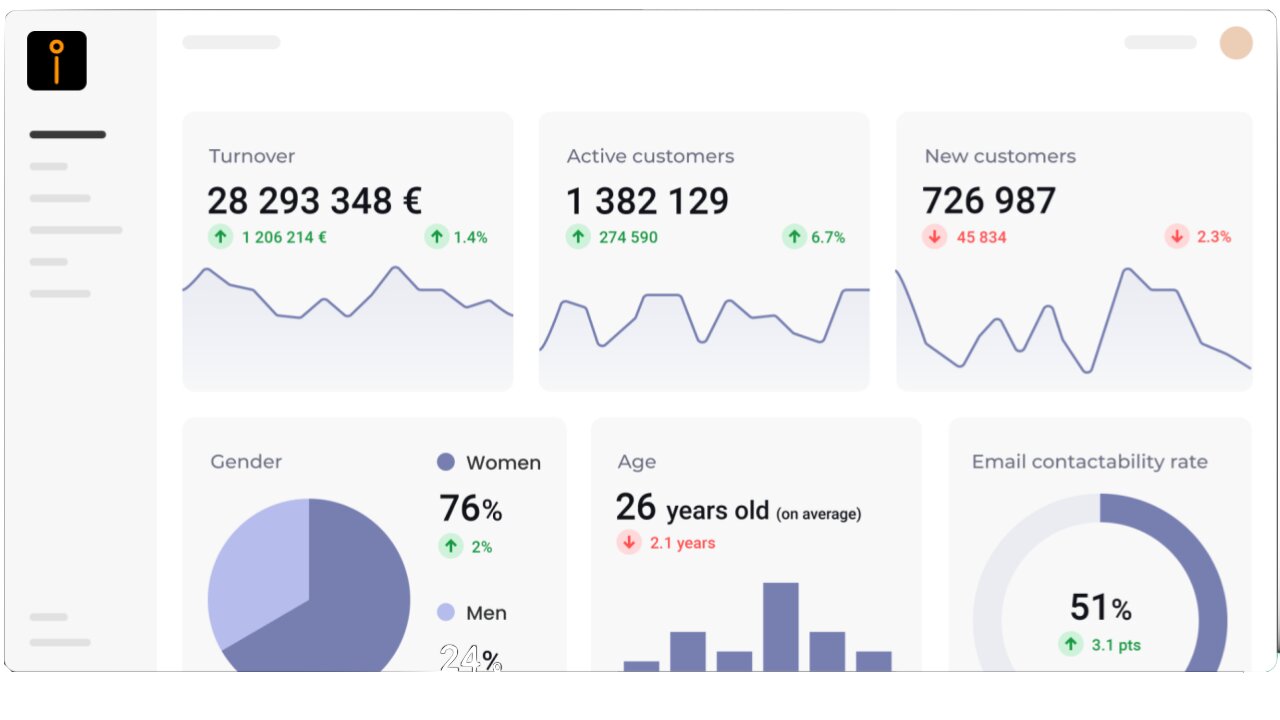
Task: Toggle the Men series legend dot
Action: 444,612
